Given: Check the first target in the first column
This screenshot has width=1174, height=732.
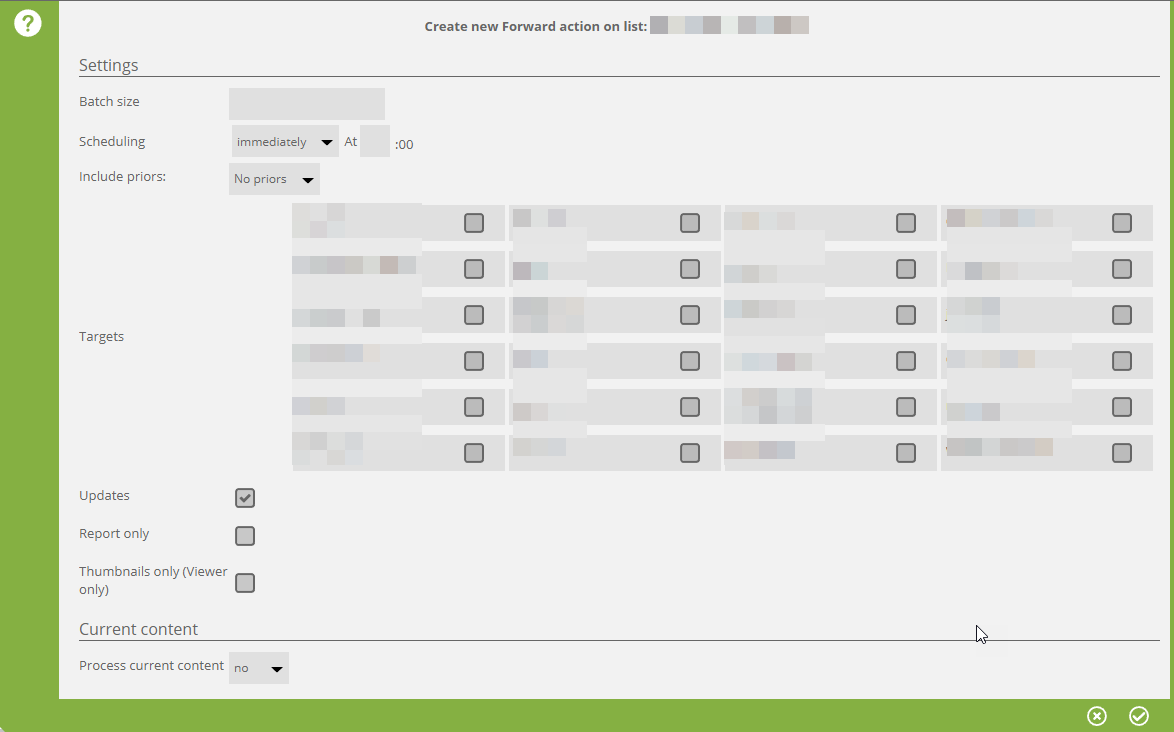Looking at the screenshot, I should coord(474,223).
